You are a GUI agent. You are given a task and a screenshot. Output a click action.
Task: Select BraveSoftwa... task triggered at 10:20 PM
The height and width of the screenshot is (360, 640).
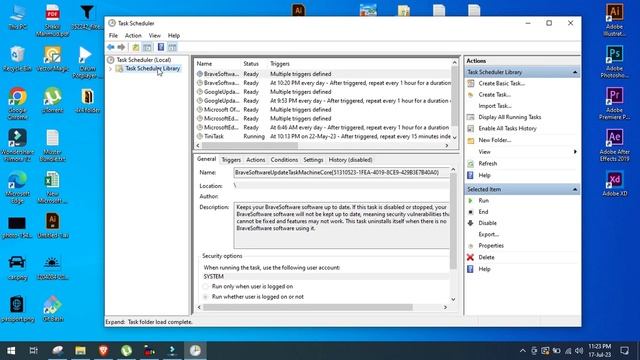[x=323, y=83]
